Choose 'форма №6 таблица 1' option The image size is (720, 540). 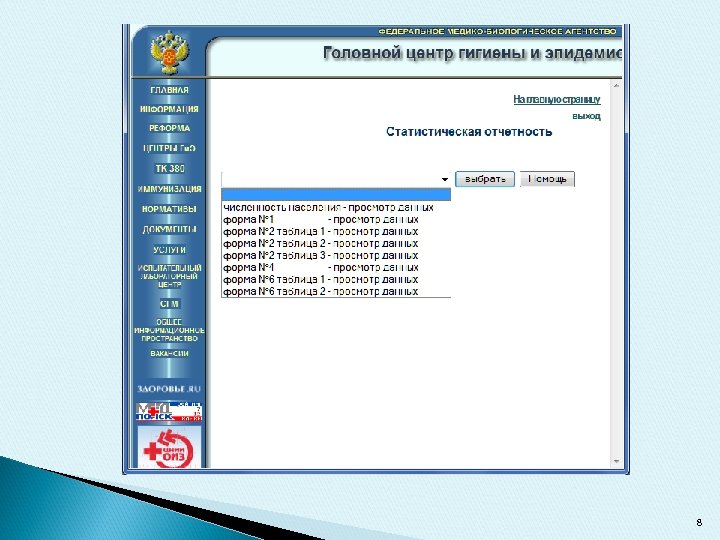coord(336,279)
